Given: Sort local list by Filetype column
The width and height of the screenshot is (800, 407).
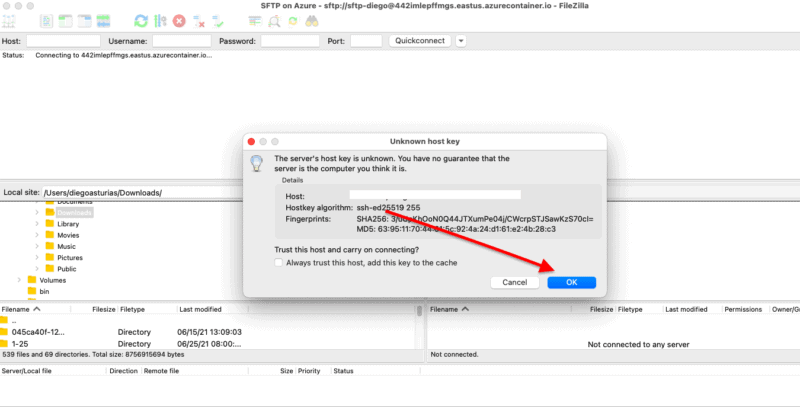Looking at the screenshot, I should click(x=147, y=309).
